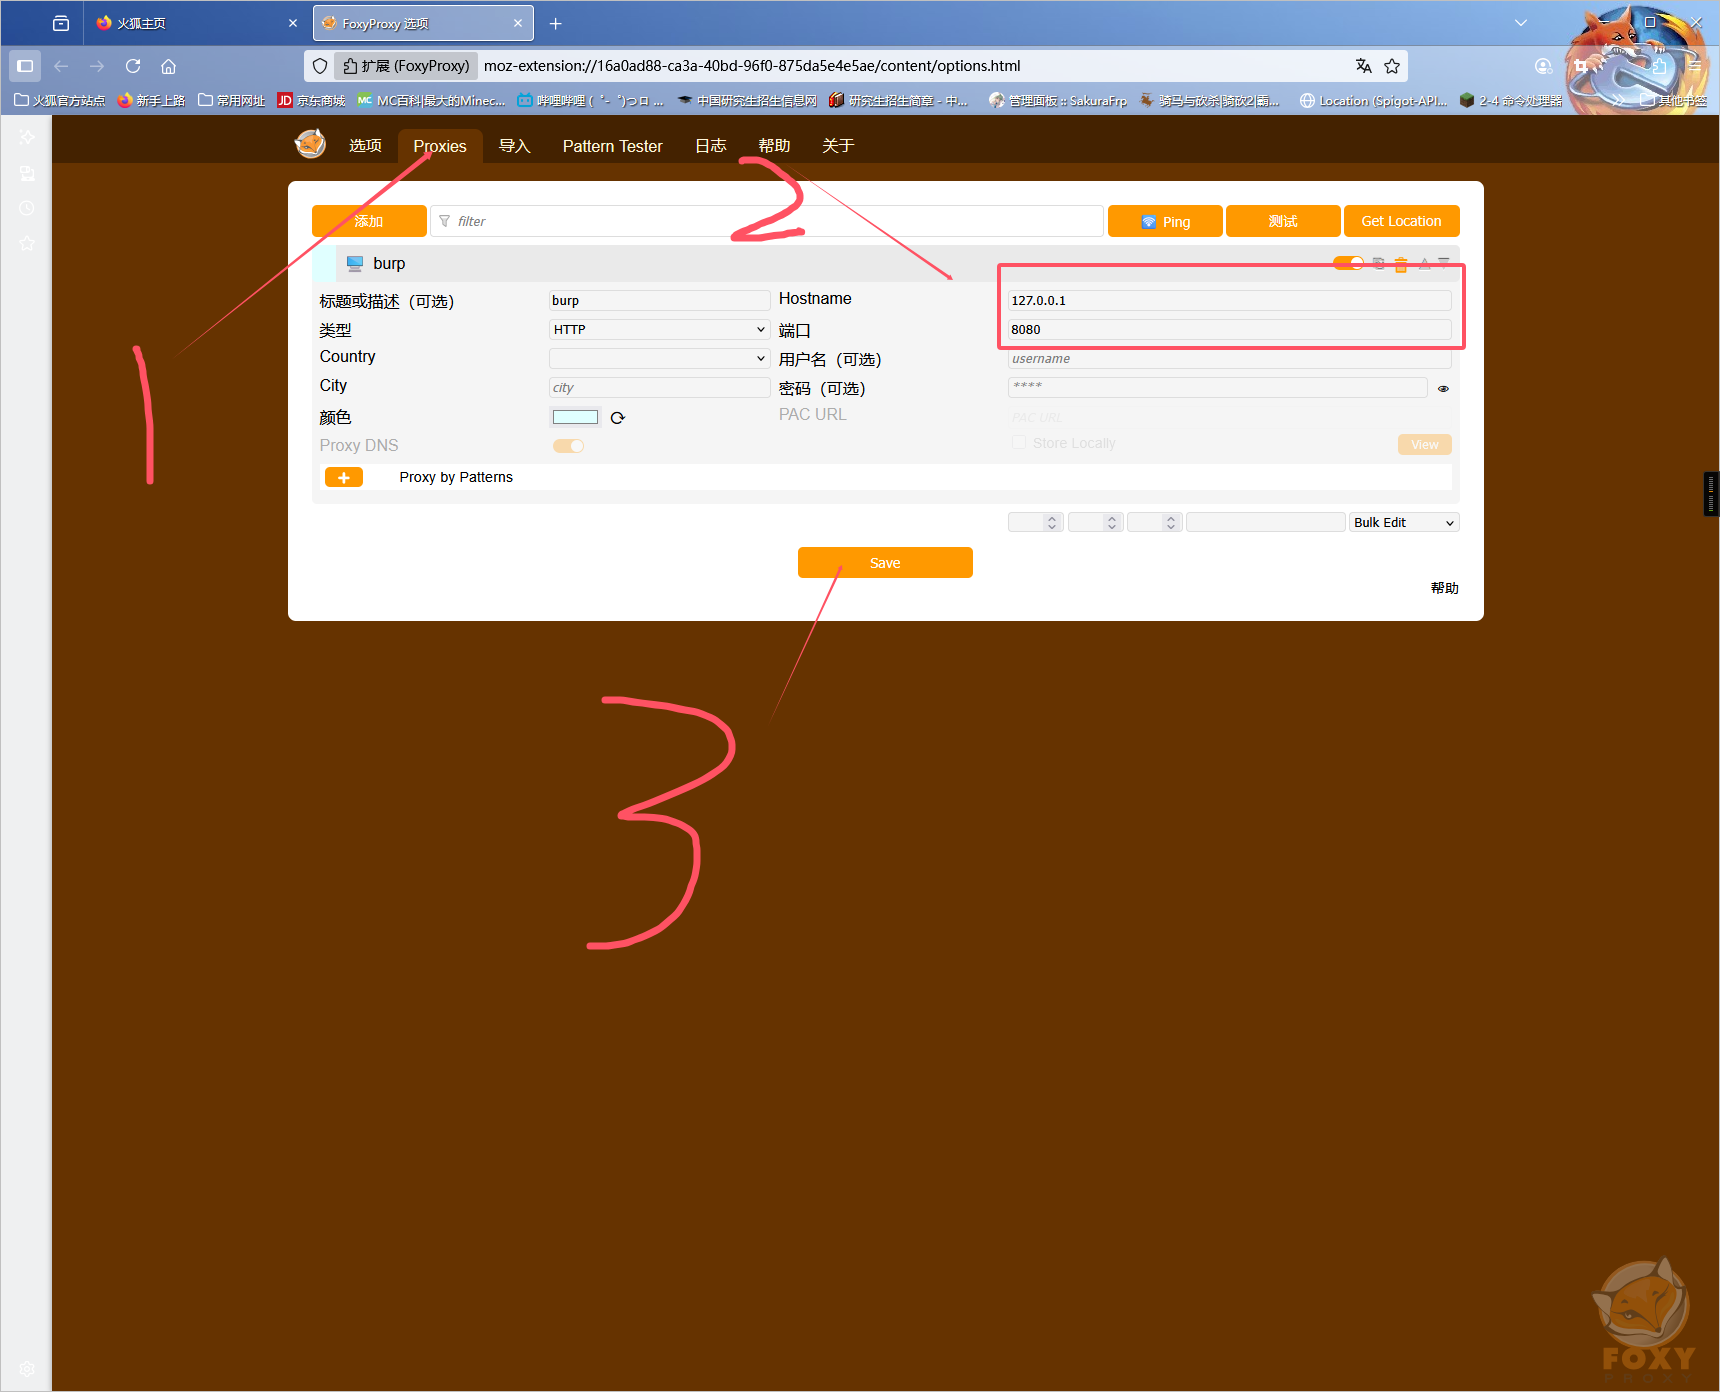Open the proxy type HTTP dropdown
The width and height of the screenshot is (1720, 1392).
pyautogui.click(x=659, y=330)
